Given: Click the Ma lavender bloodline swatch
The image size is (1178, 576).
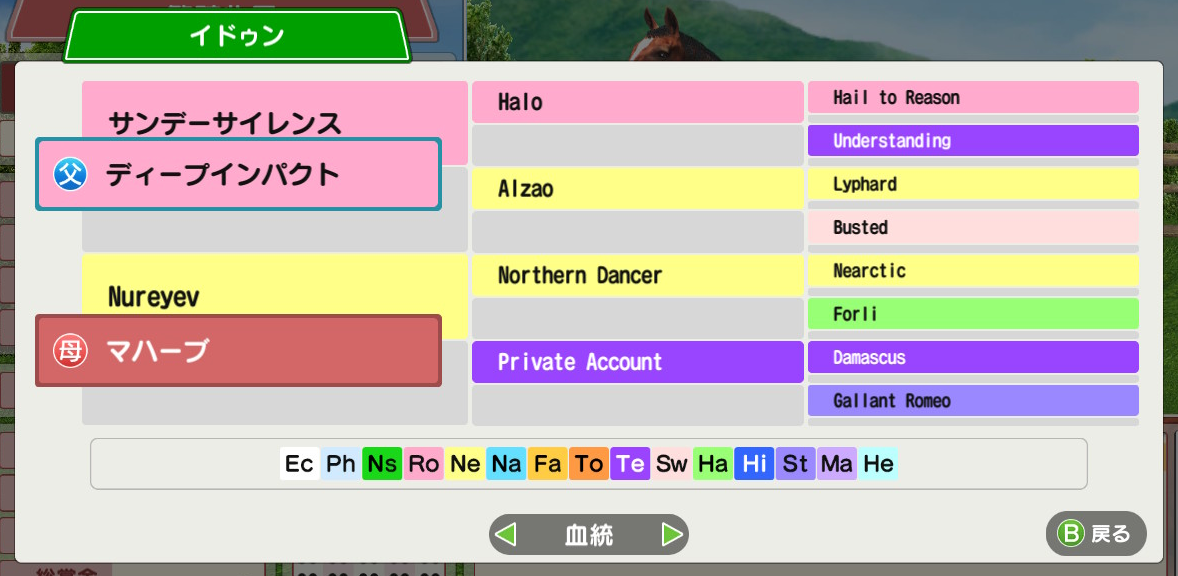Looking at the screenshot, I should (837, 464).
